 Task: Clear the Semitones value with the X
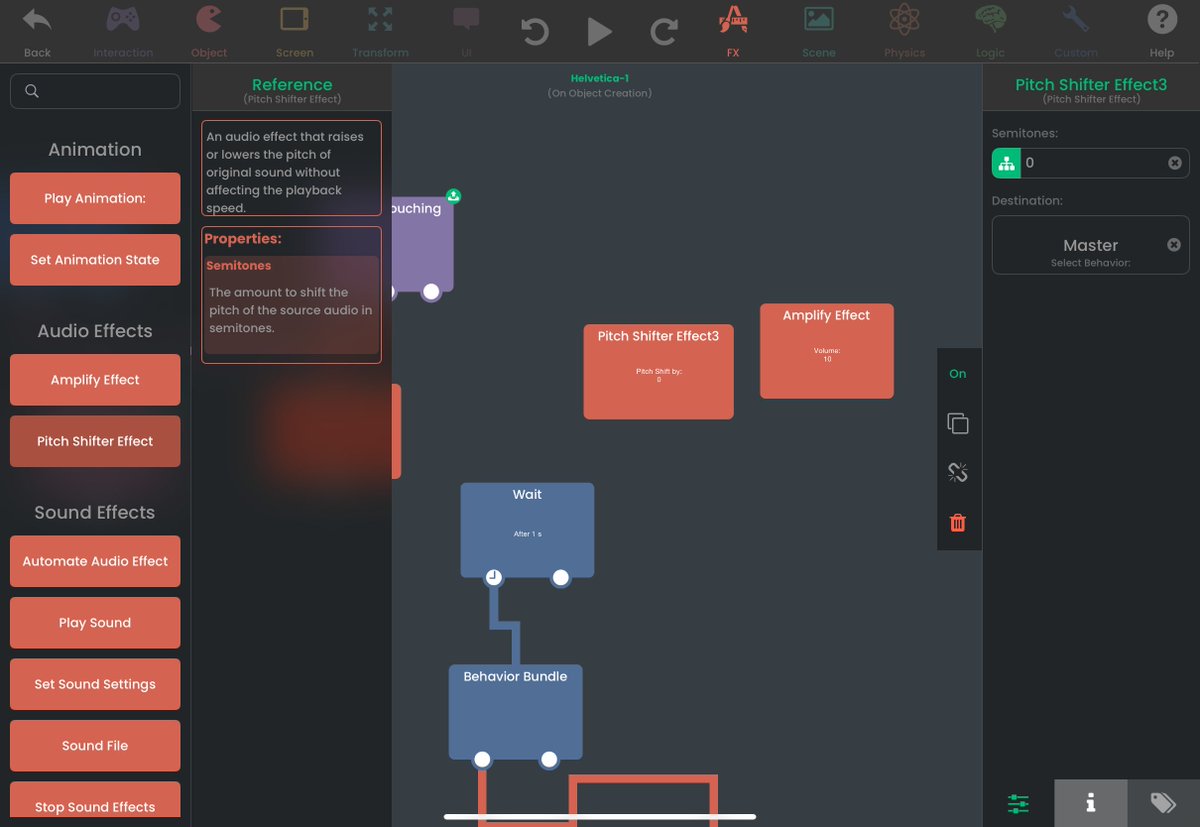(x=1175, y=162)
